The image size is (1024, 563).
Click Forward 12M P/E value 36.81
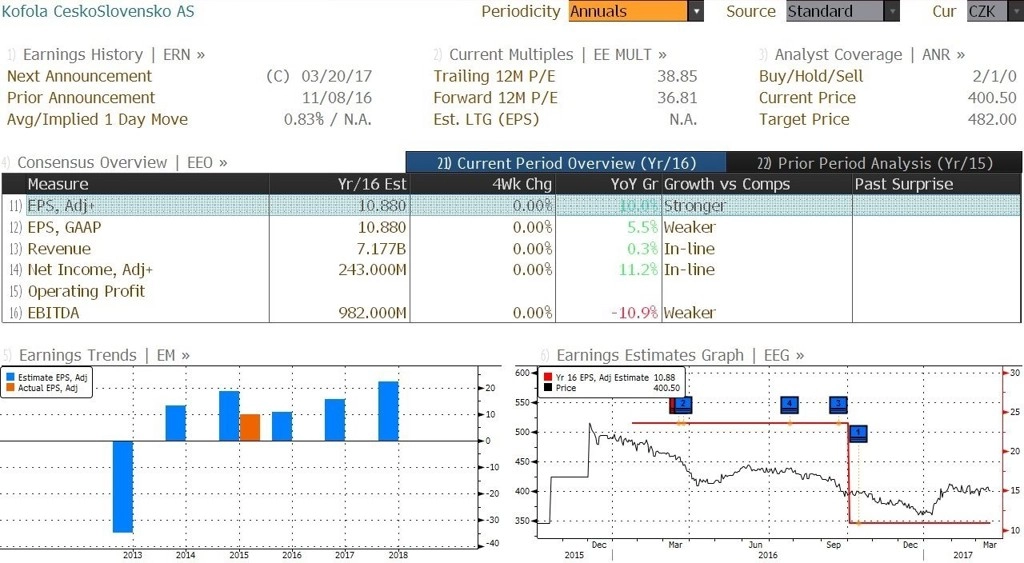pyautogui.click(x=677, y=98)
